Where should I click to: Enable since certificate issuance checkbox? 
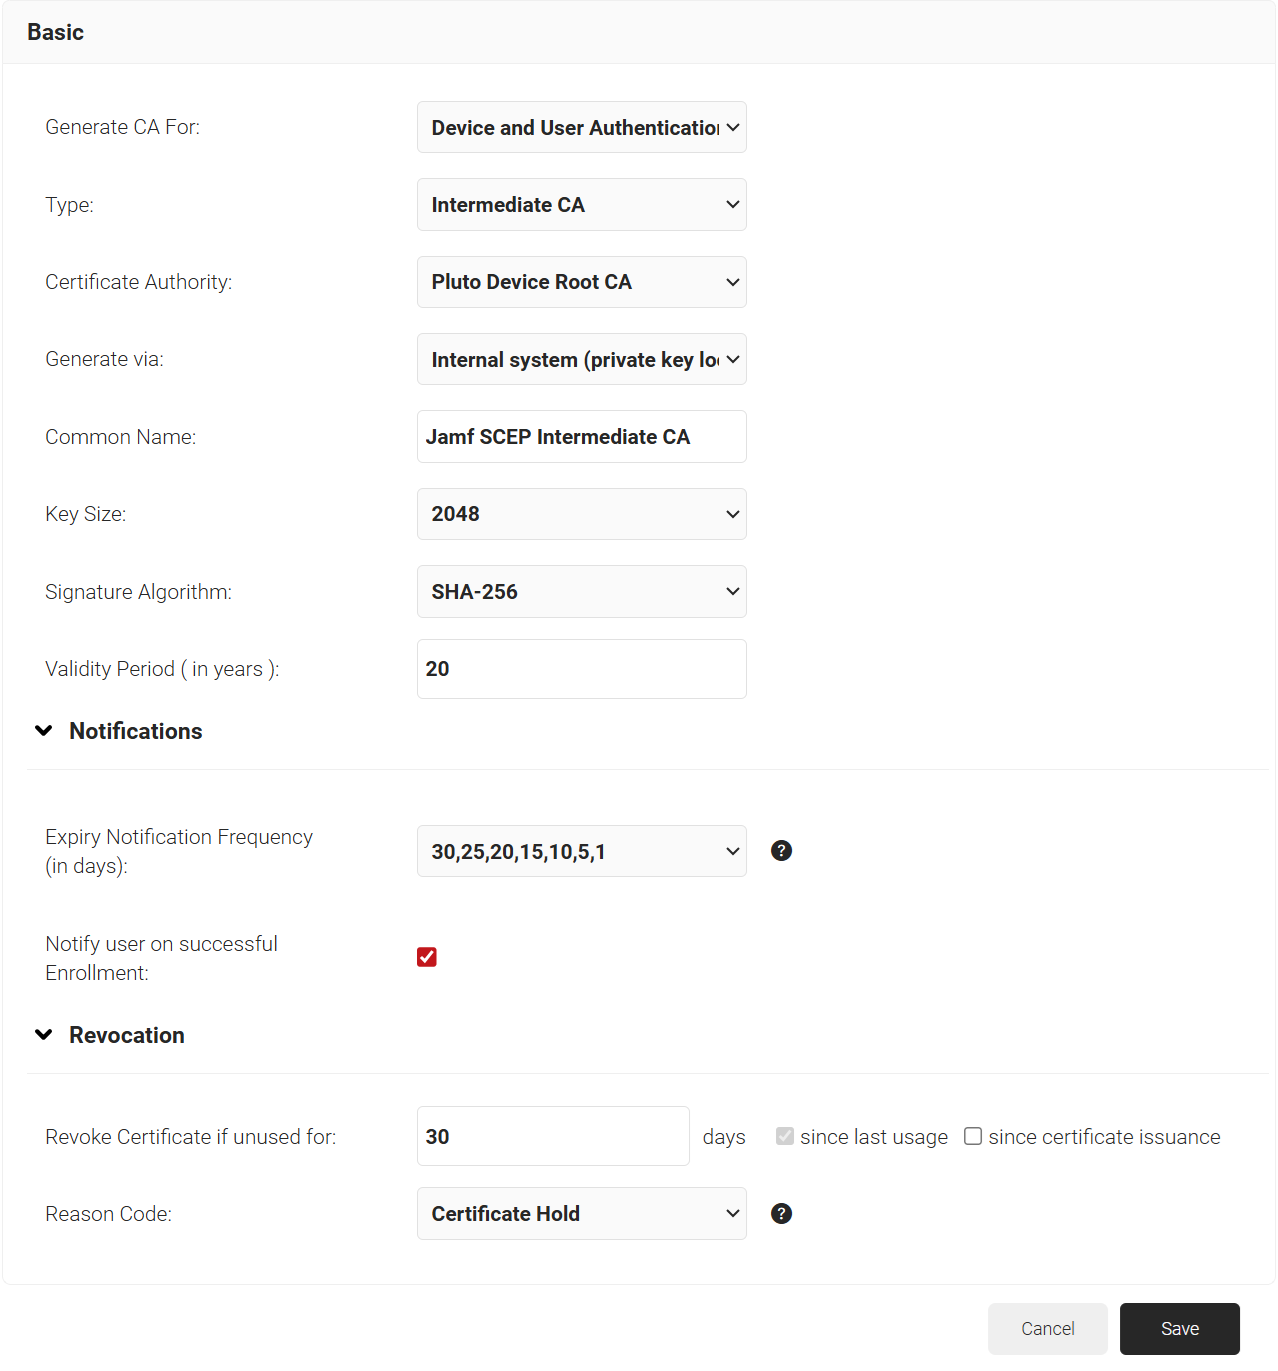click(x=973, y=1137)
